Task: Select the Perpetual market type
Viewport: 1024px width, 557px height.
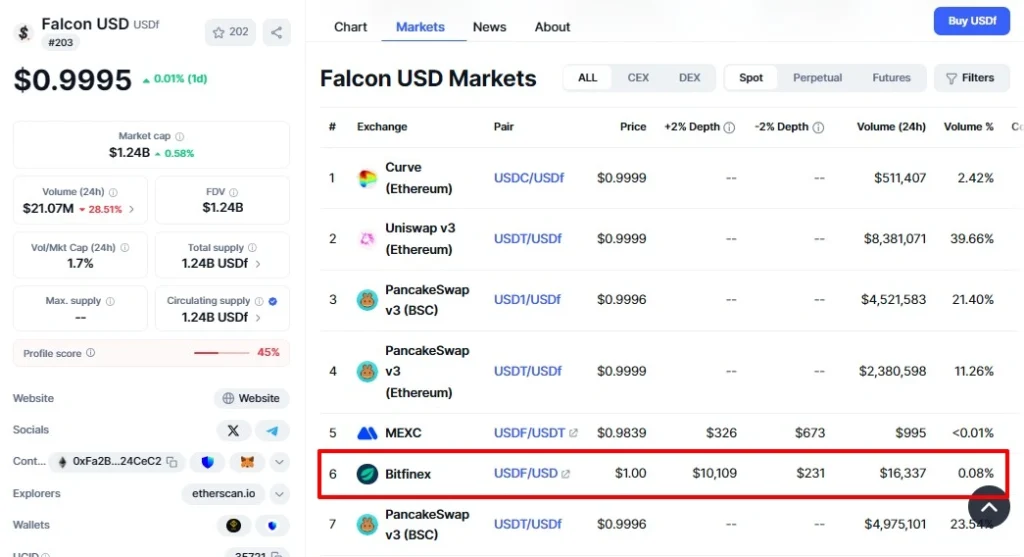Action: pyautogui.click(x=817, y=78)
